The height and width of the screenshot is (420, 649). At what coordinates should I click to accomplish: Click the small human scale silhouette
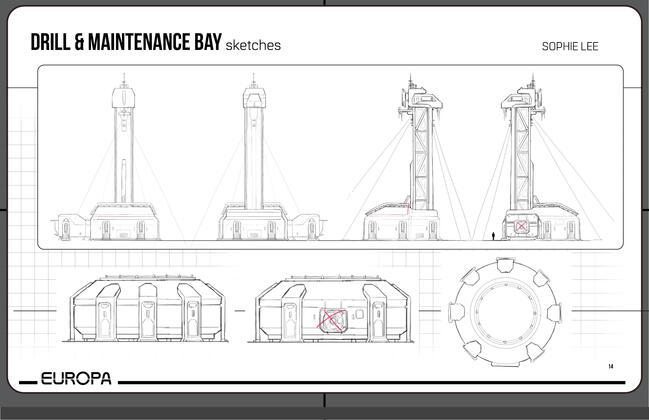coord(492,236)
